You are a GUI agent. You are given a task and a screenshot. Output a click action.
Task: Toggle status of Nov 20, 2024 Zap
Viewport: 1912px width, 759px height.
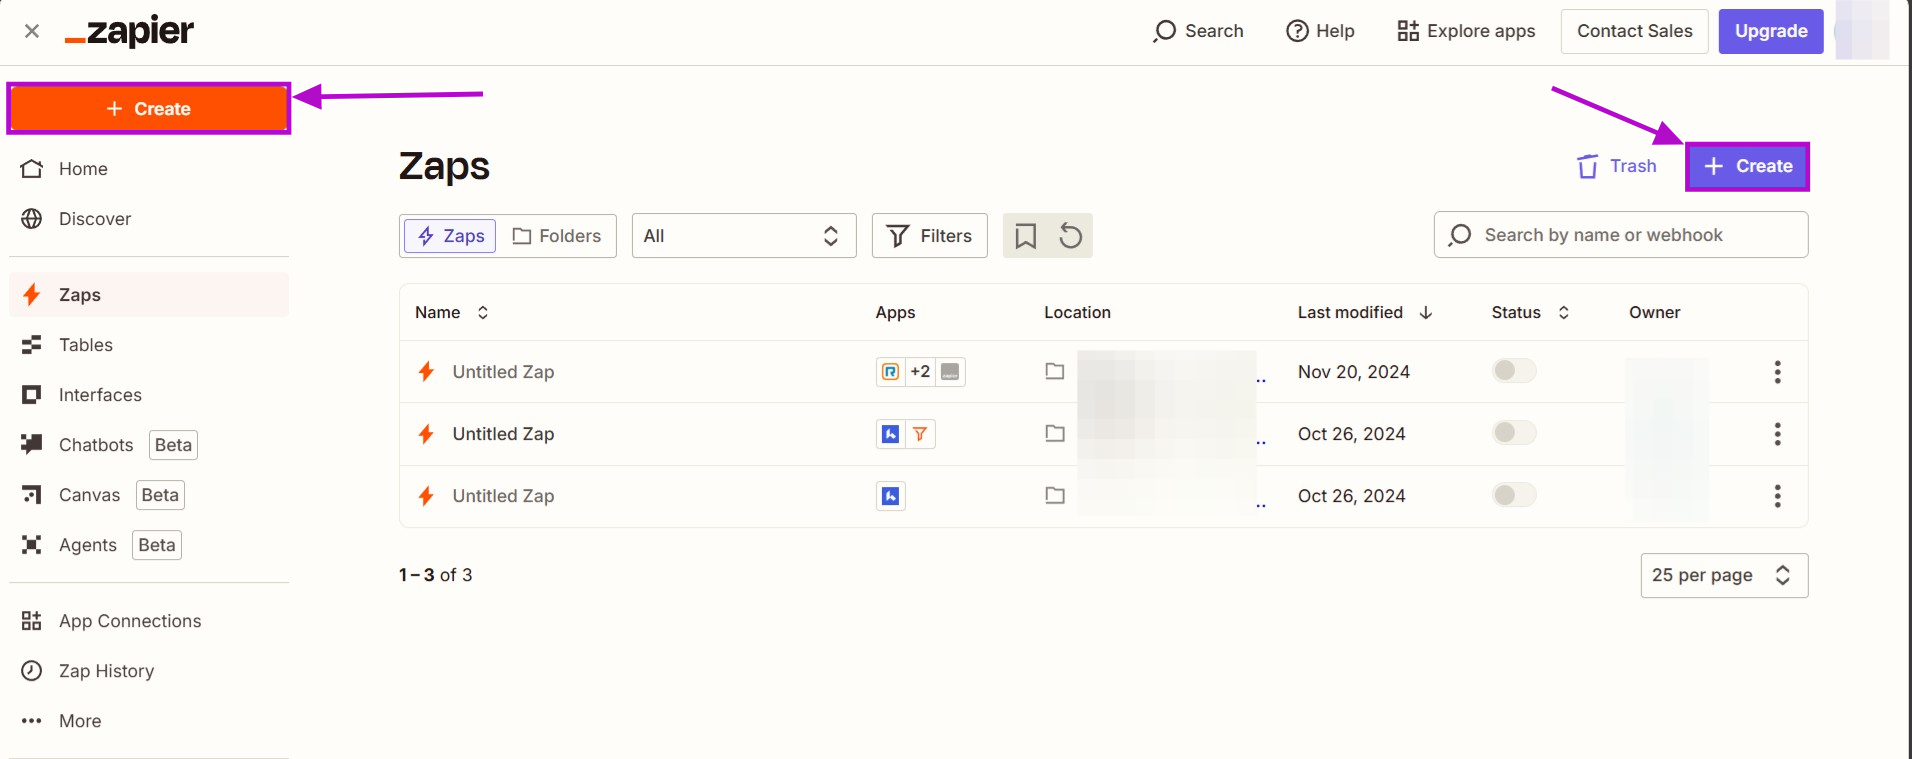point(1514,371)
